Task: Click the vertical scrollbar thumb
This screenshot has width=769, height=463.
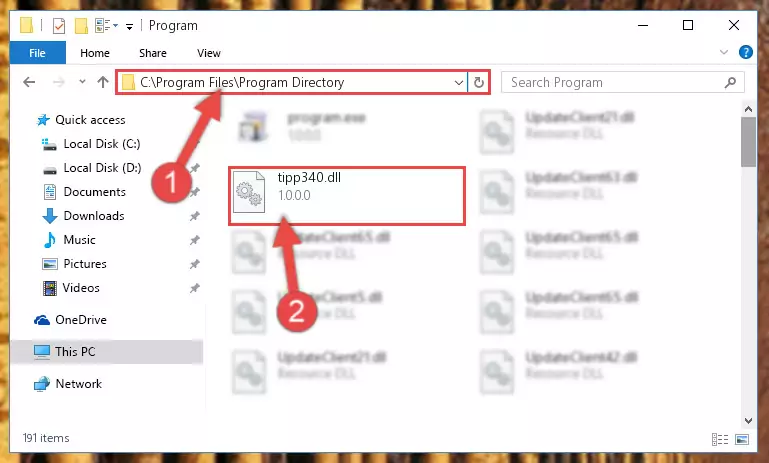Action: tap(748, 142)
